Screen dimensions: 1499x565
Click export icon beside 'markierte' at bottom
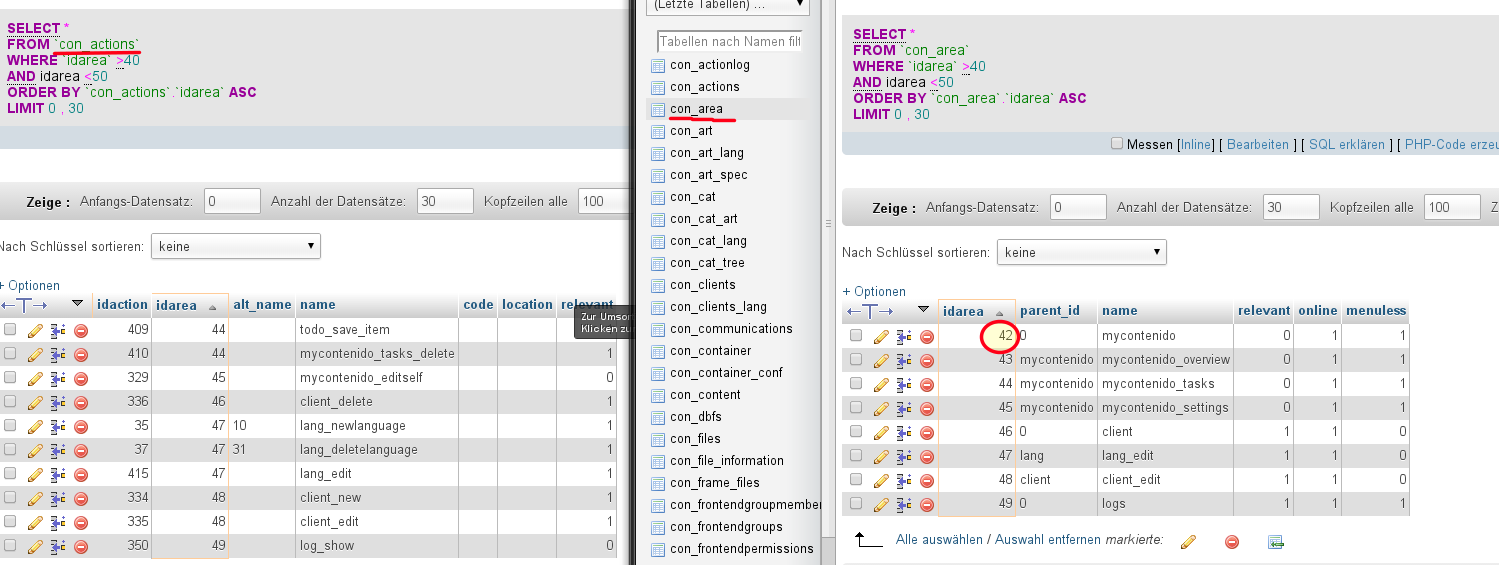click(1275, 541)
